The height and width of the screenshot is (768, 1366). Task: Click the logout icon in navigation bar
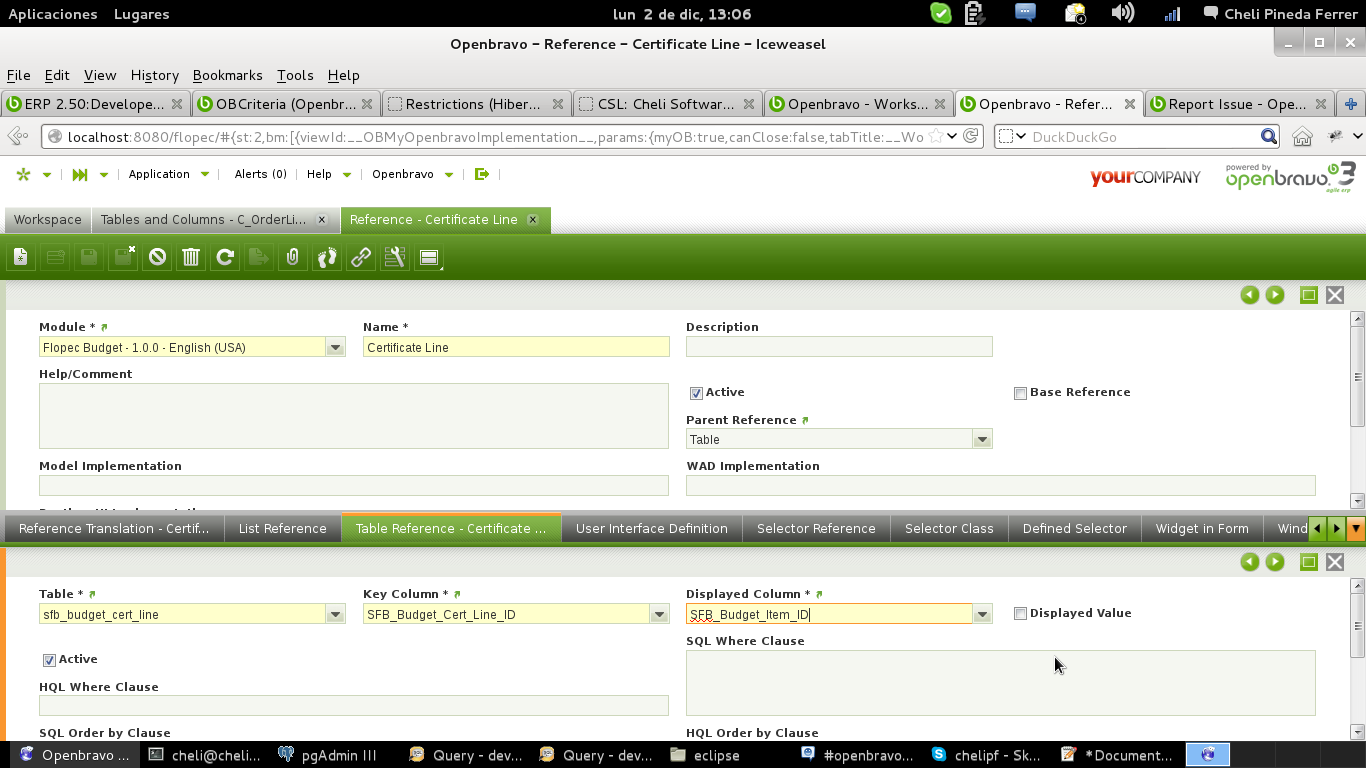482,174
